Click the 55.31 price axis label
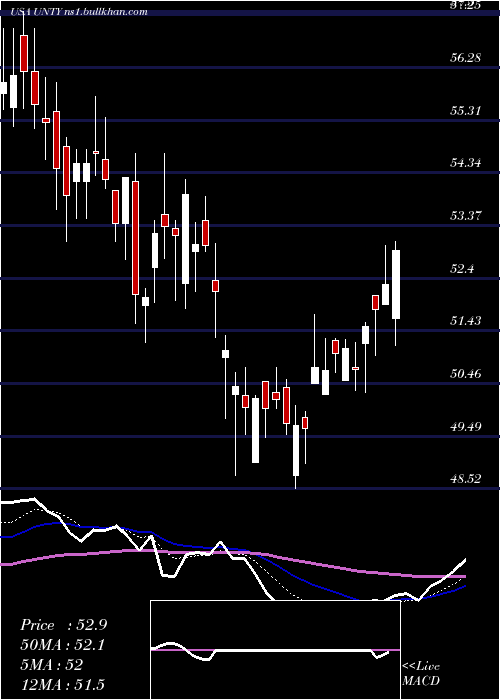 pyautogui.click(x=465, y=110)
